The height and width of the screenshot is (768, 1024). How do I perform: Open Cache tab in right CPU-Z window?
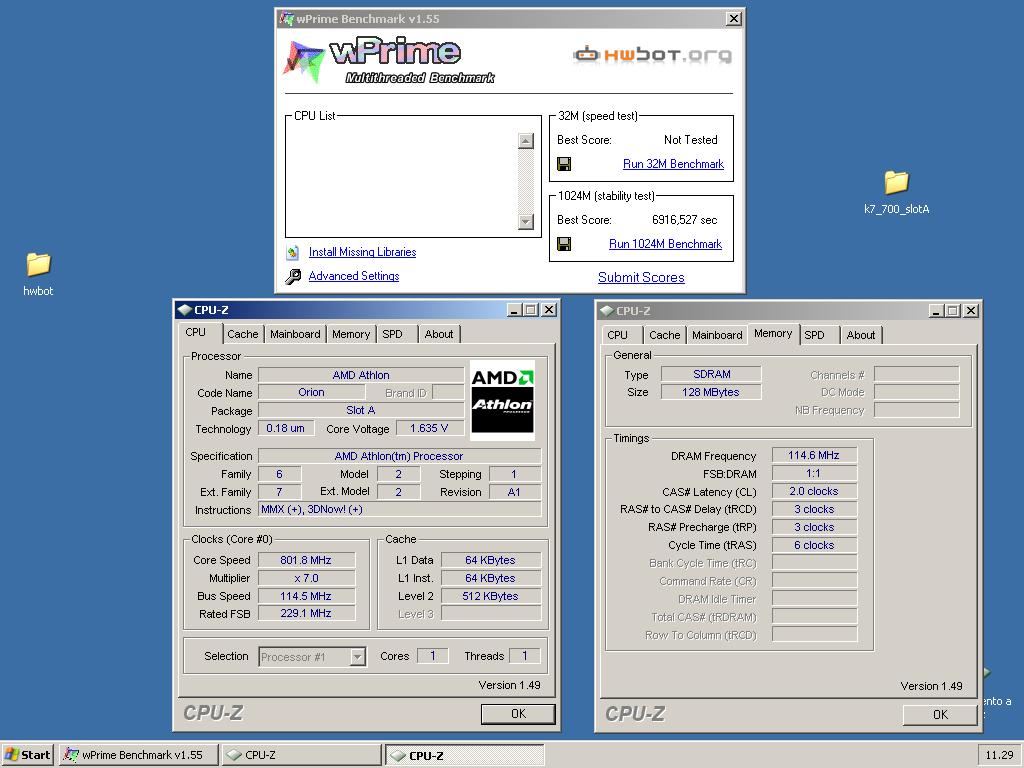[664, 335]
